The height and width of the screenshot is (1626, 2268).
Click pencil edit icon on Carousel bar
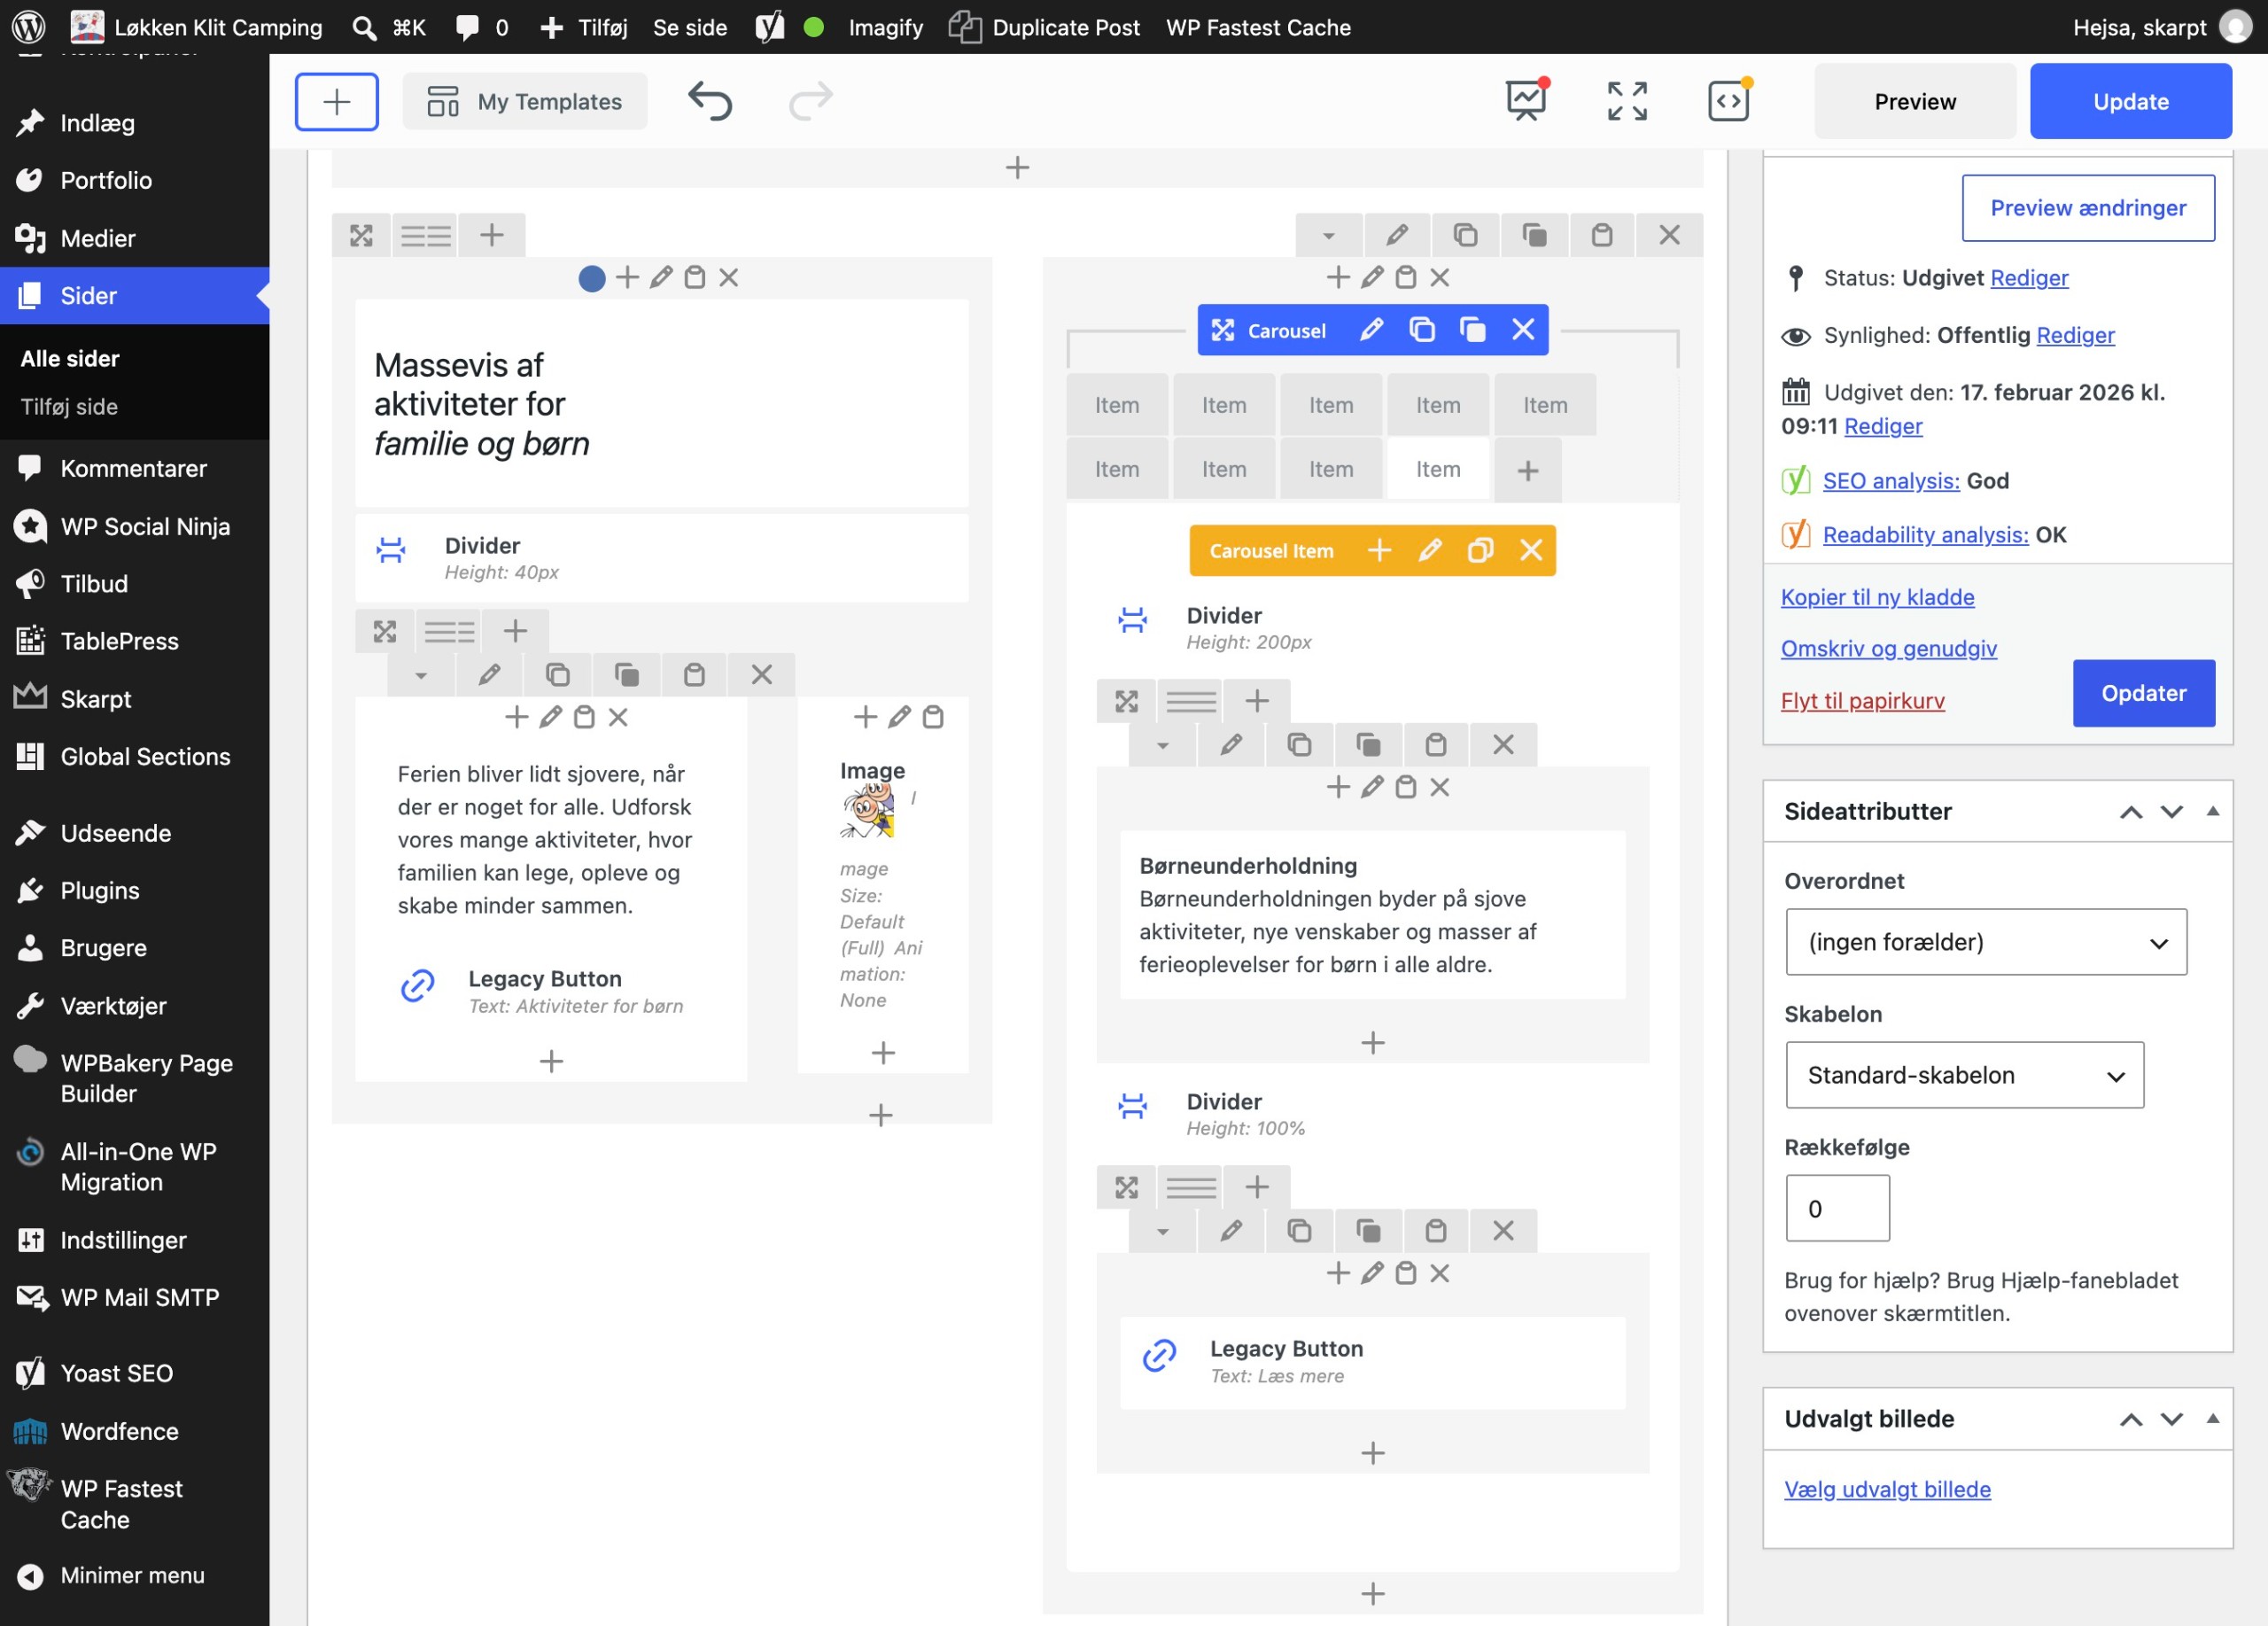click(x=1372, y=329)
